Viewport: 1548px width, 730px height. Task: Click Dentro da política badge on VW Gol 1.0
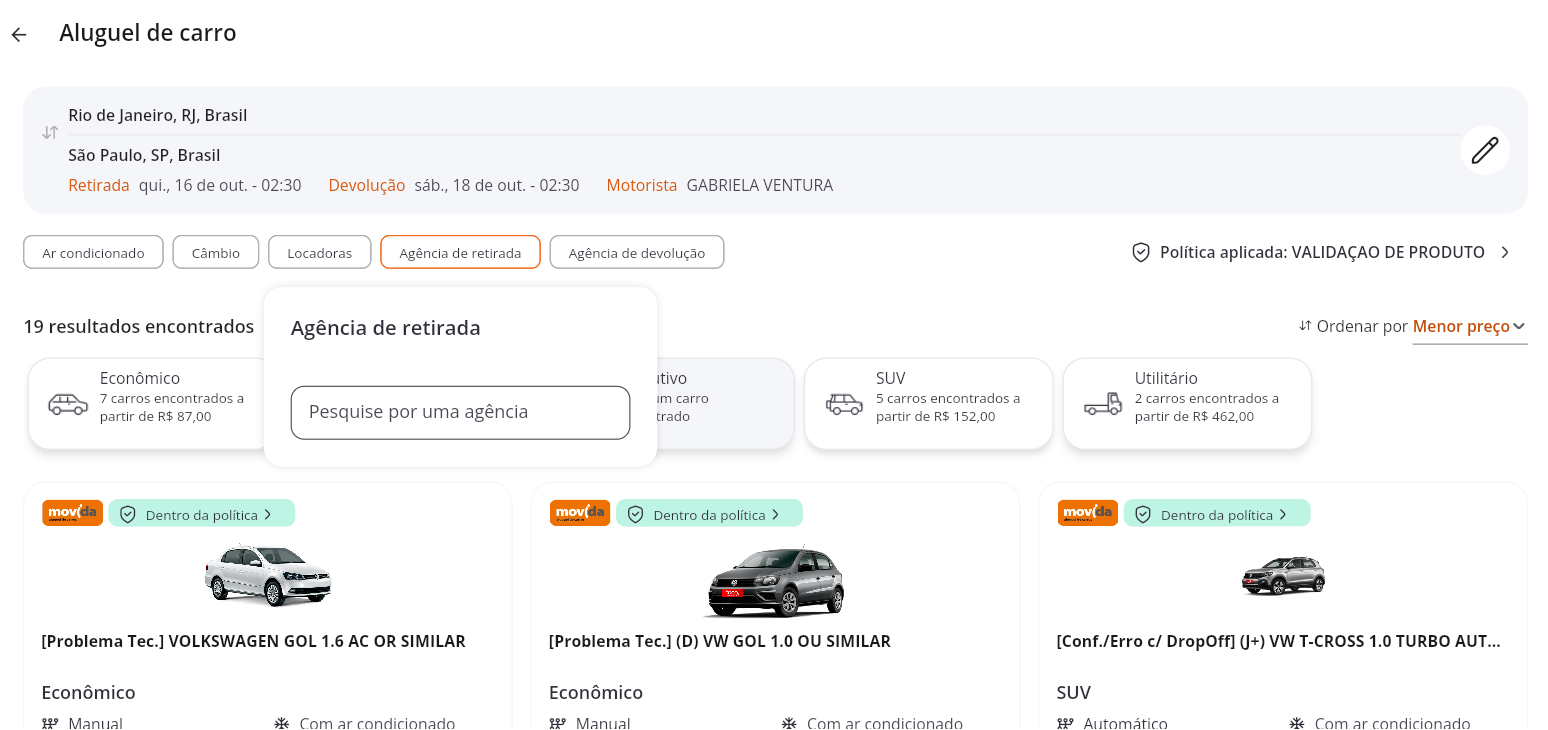709,514
